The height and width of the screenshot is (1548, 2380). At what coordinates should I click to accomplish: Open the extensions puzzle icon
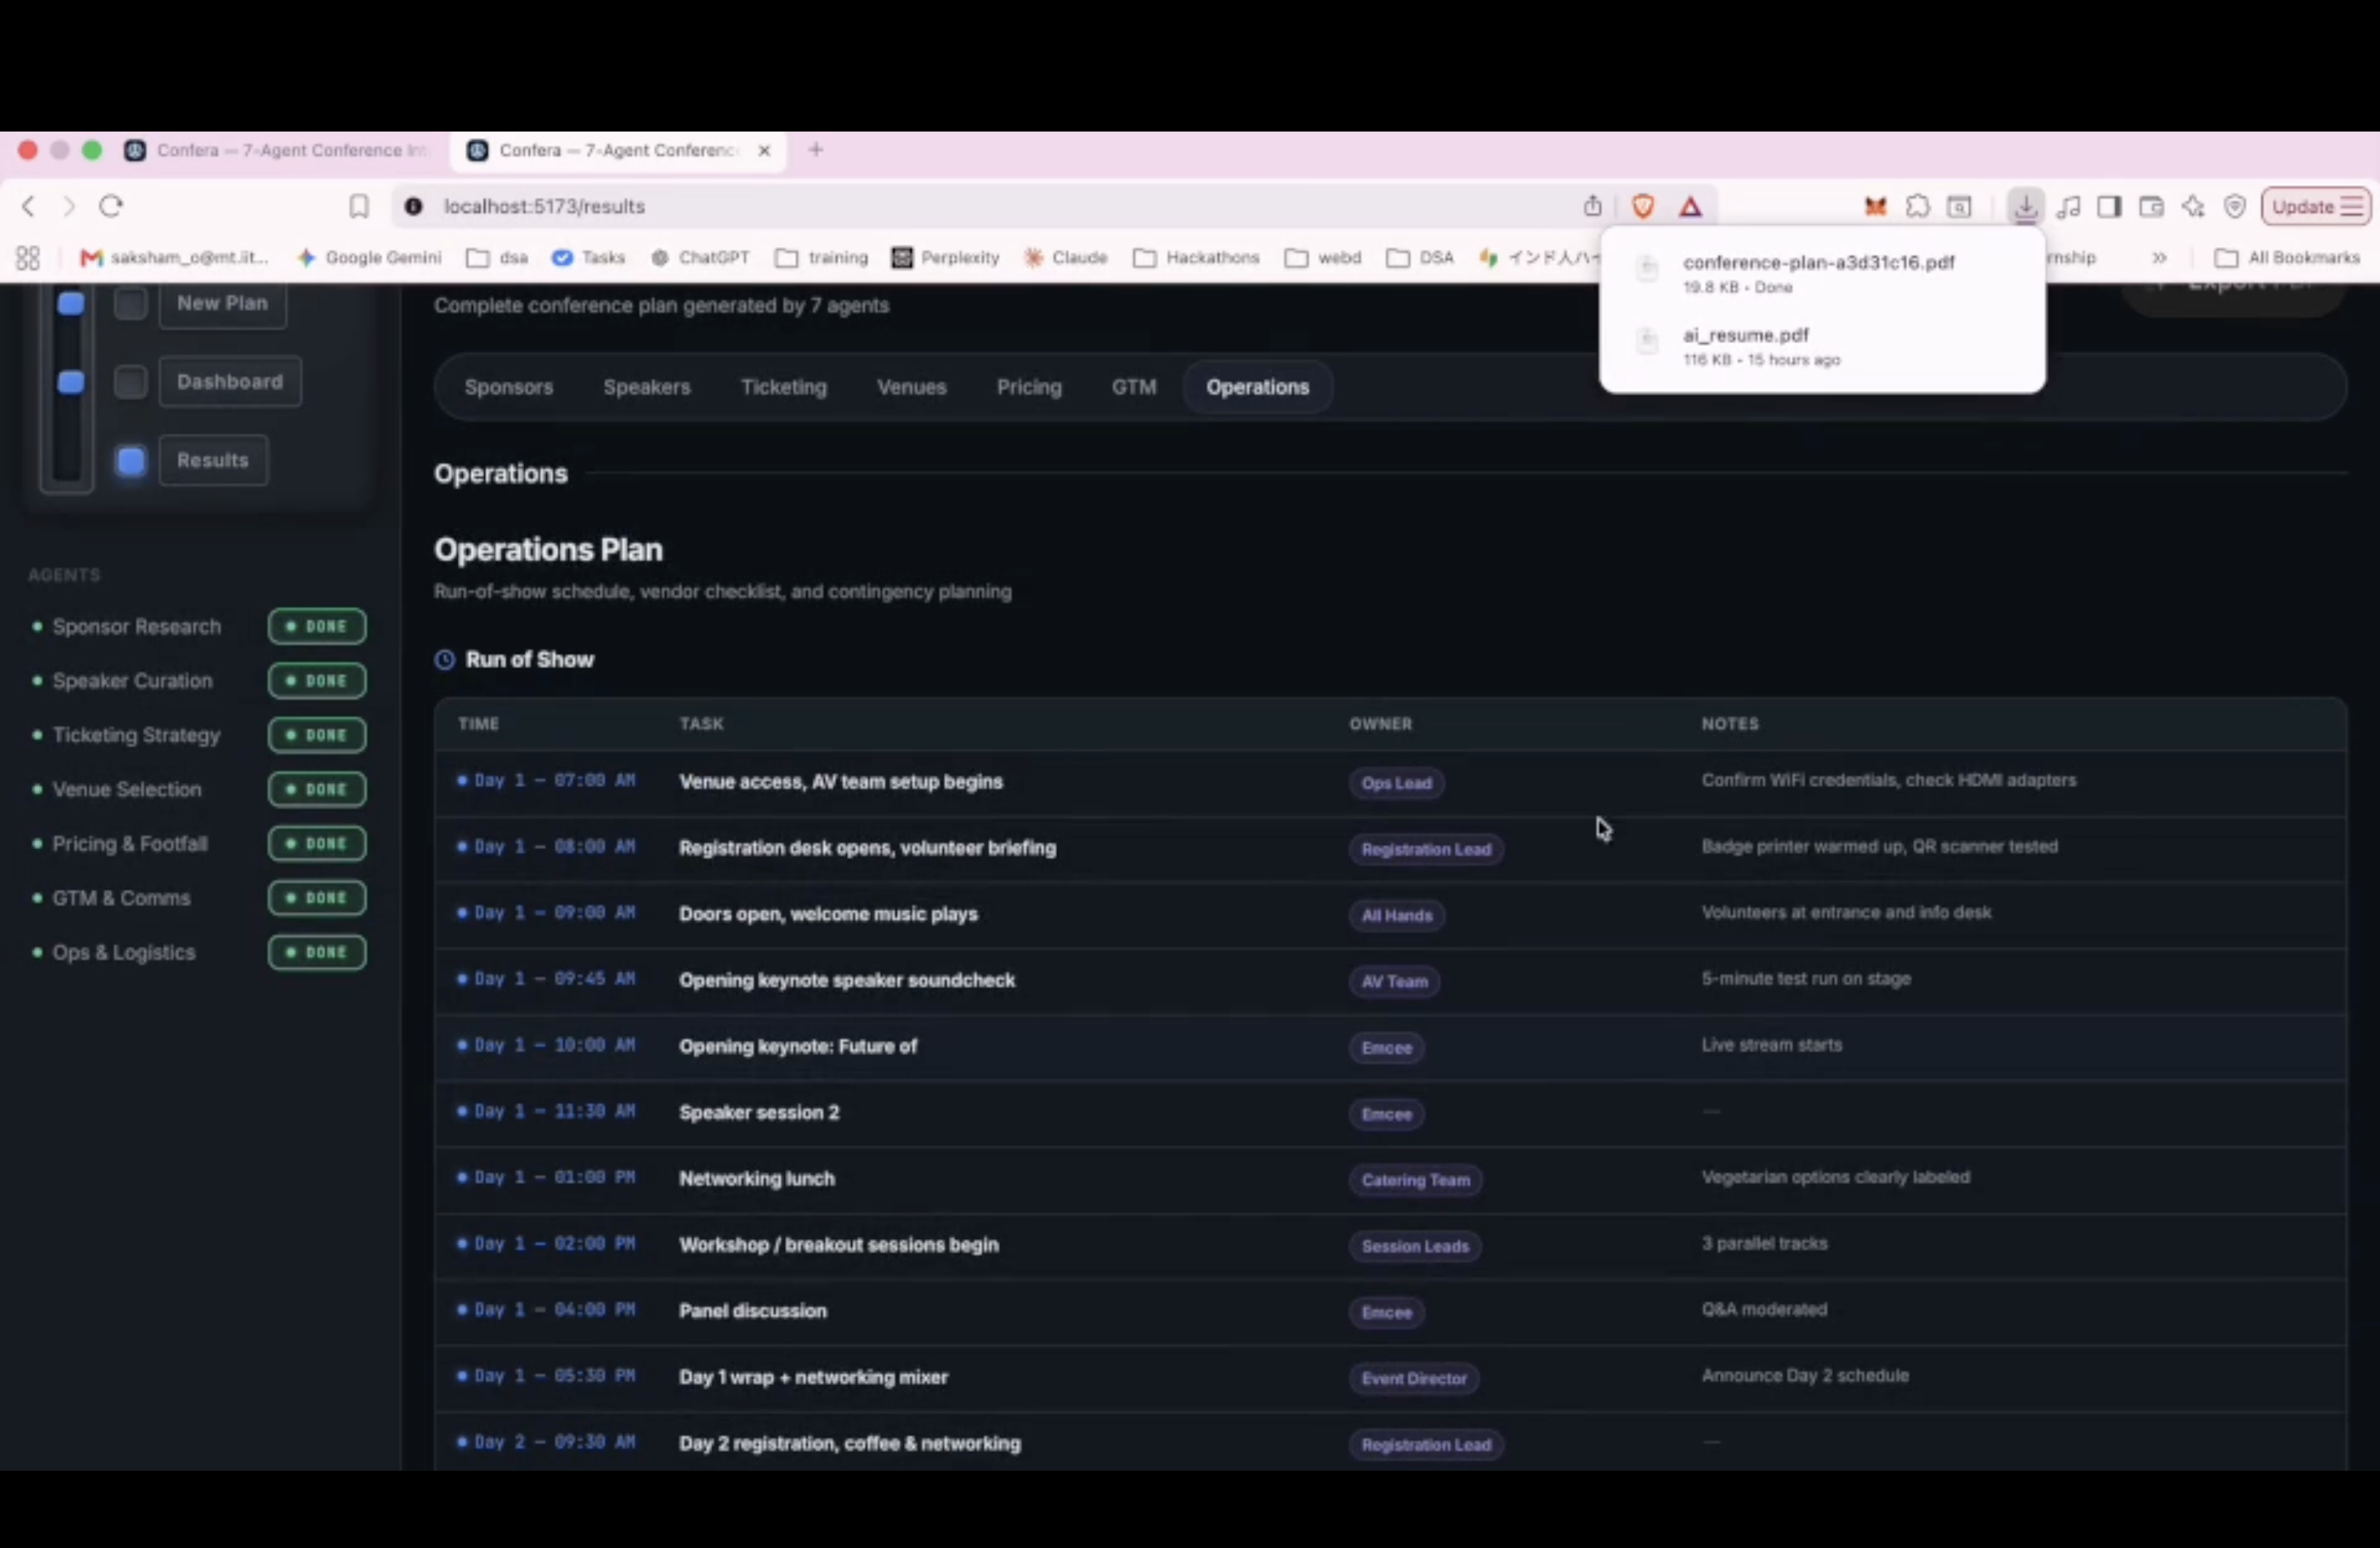(1917, 207)
